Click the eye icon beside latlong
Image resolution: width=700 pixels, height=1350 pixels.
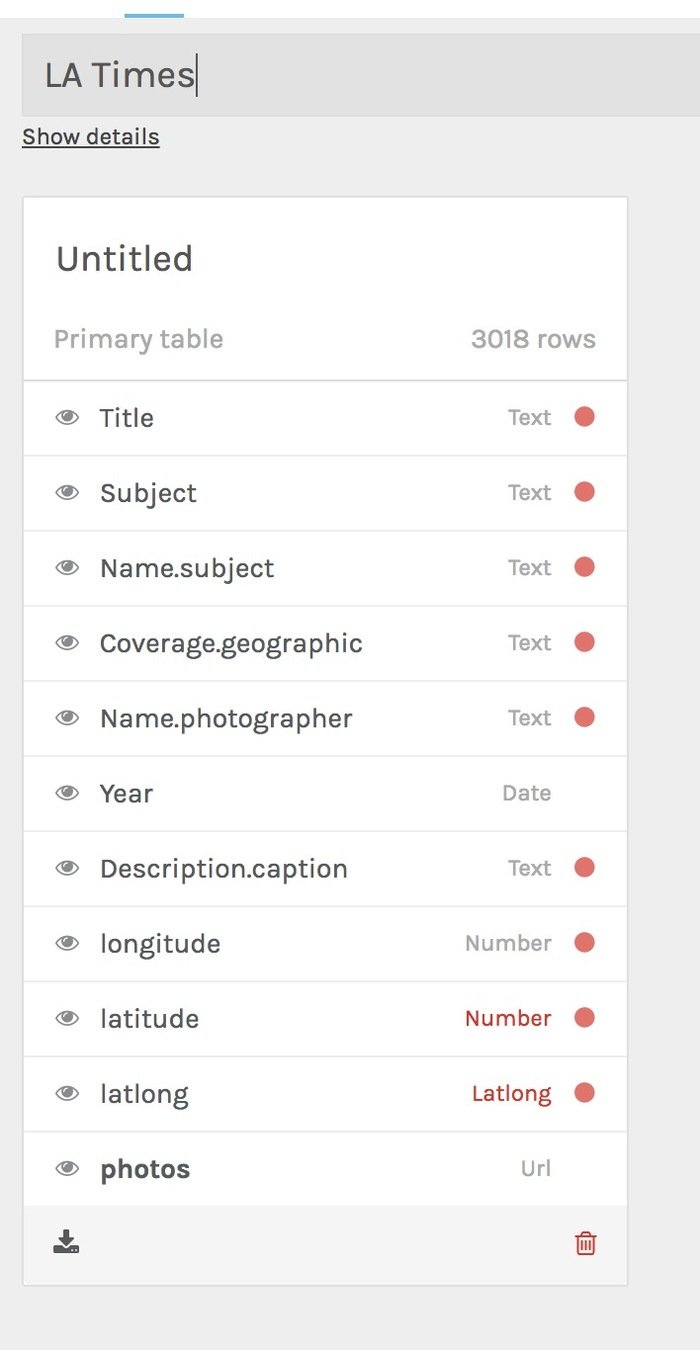pyautogui.click(x=67, y=1094)
